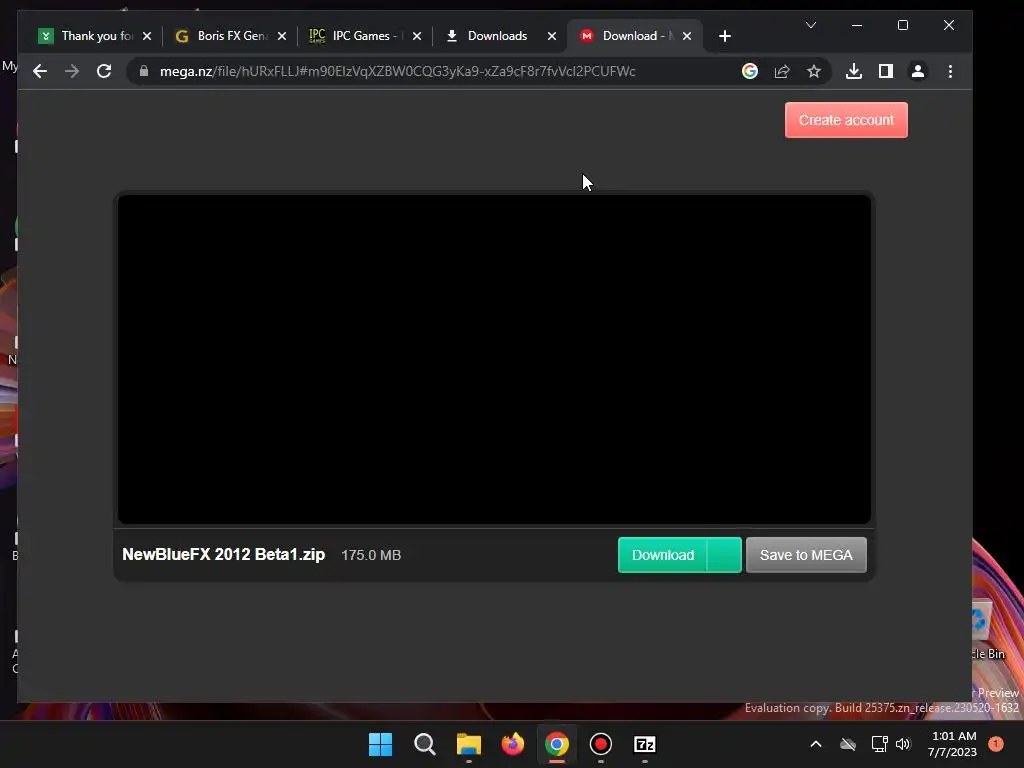Open Chrome three-dot menu
1024x768 pixels.
tap(950, 71)
